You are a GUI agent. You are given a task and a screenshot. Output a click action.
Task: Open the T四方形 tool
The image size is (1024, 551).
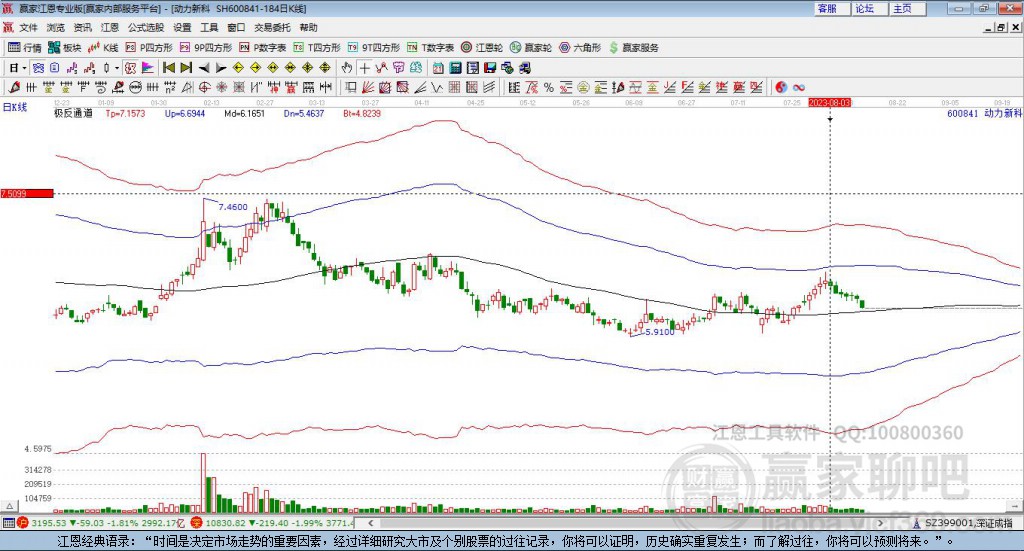point(317,48)
